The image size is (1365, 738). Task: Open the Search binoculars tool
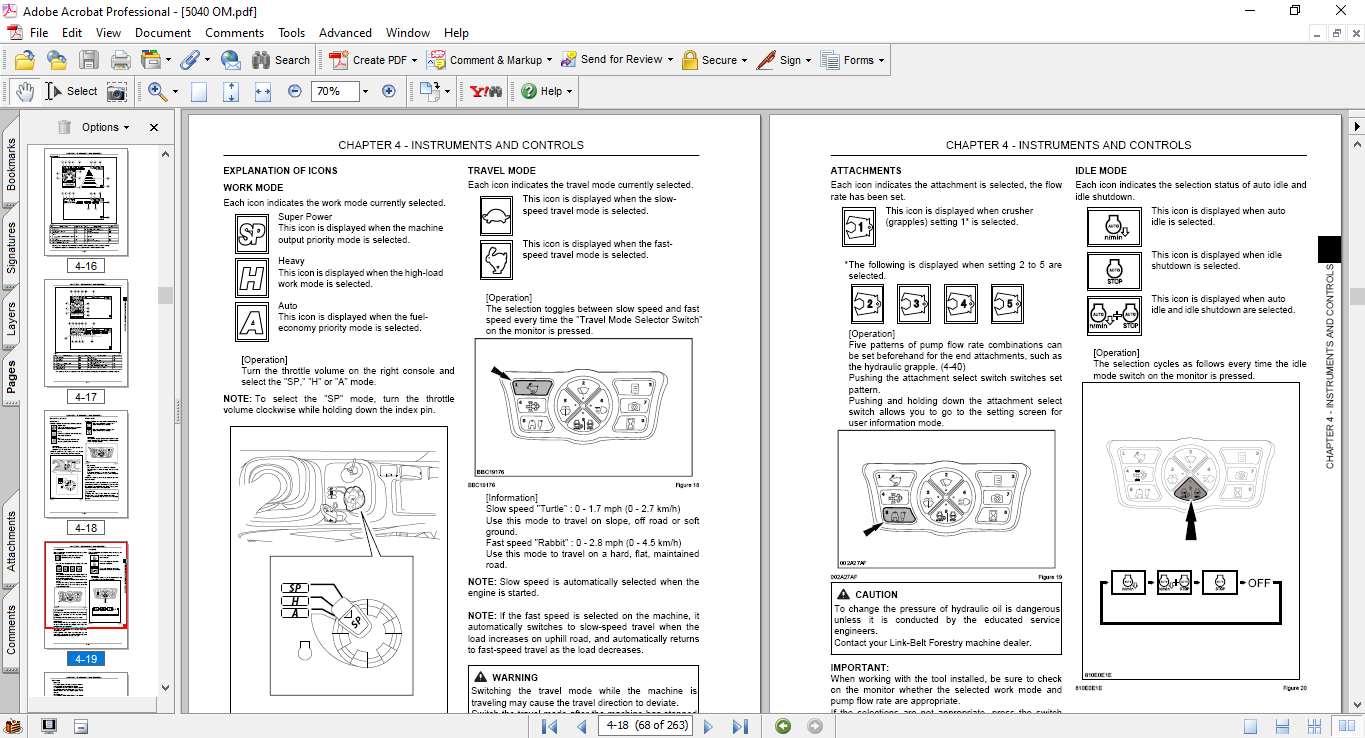tap(281, 60)
